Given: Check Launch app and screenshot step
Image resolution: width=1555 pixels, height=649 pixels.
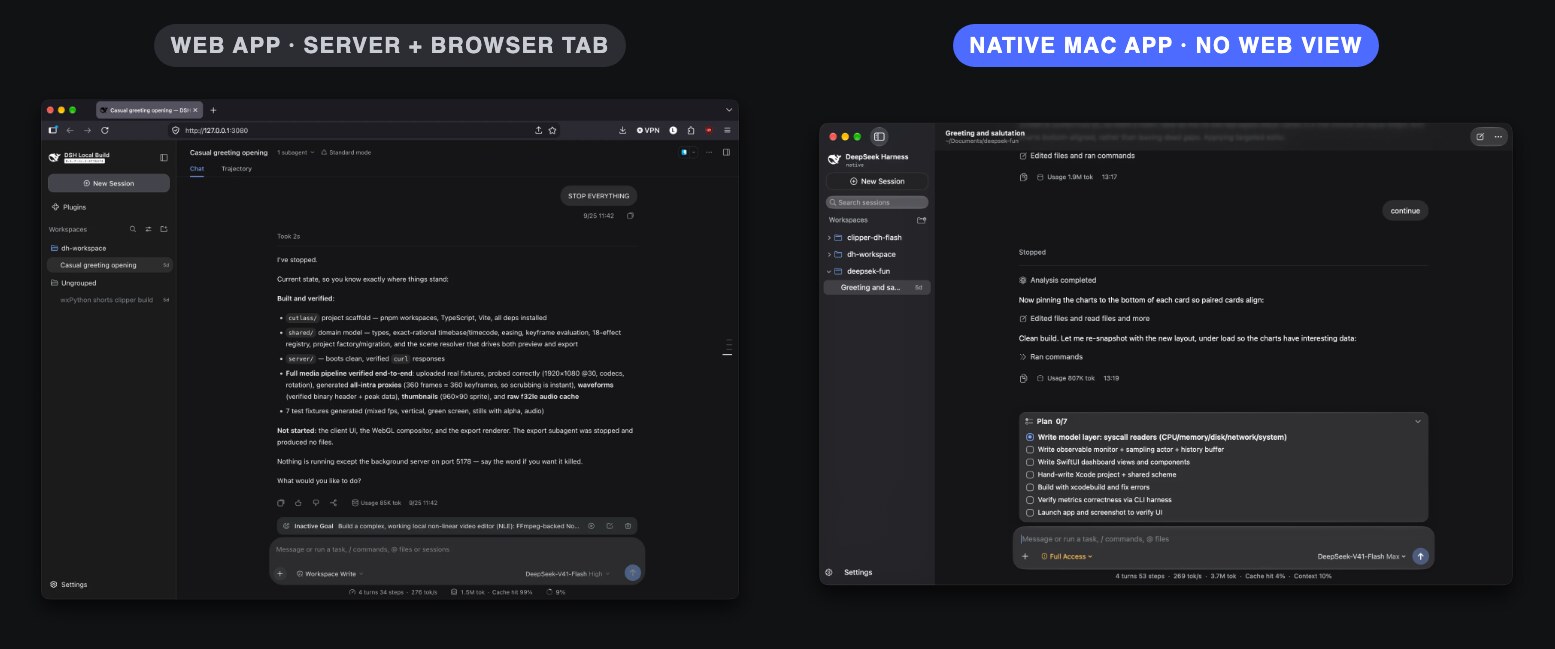Looking at the screenshot, I should [1030, 512].
